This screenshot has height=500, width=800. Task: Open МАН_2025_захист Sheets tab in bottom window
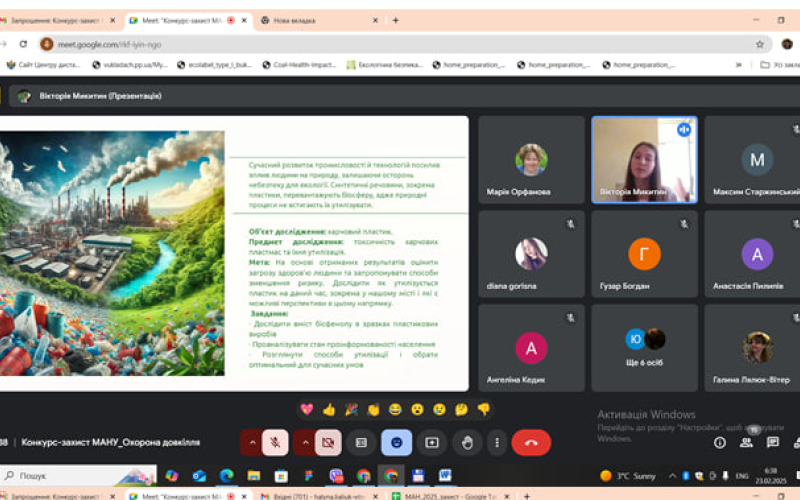click(451, 496)
